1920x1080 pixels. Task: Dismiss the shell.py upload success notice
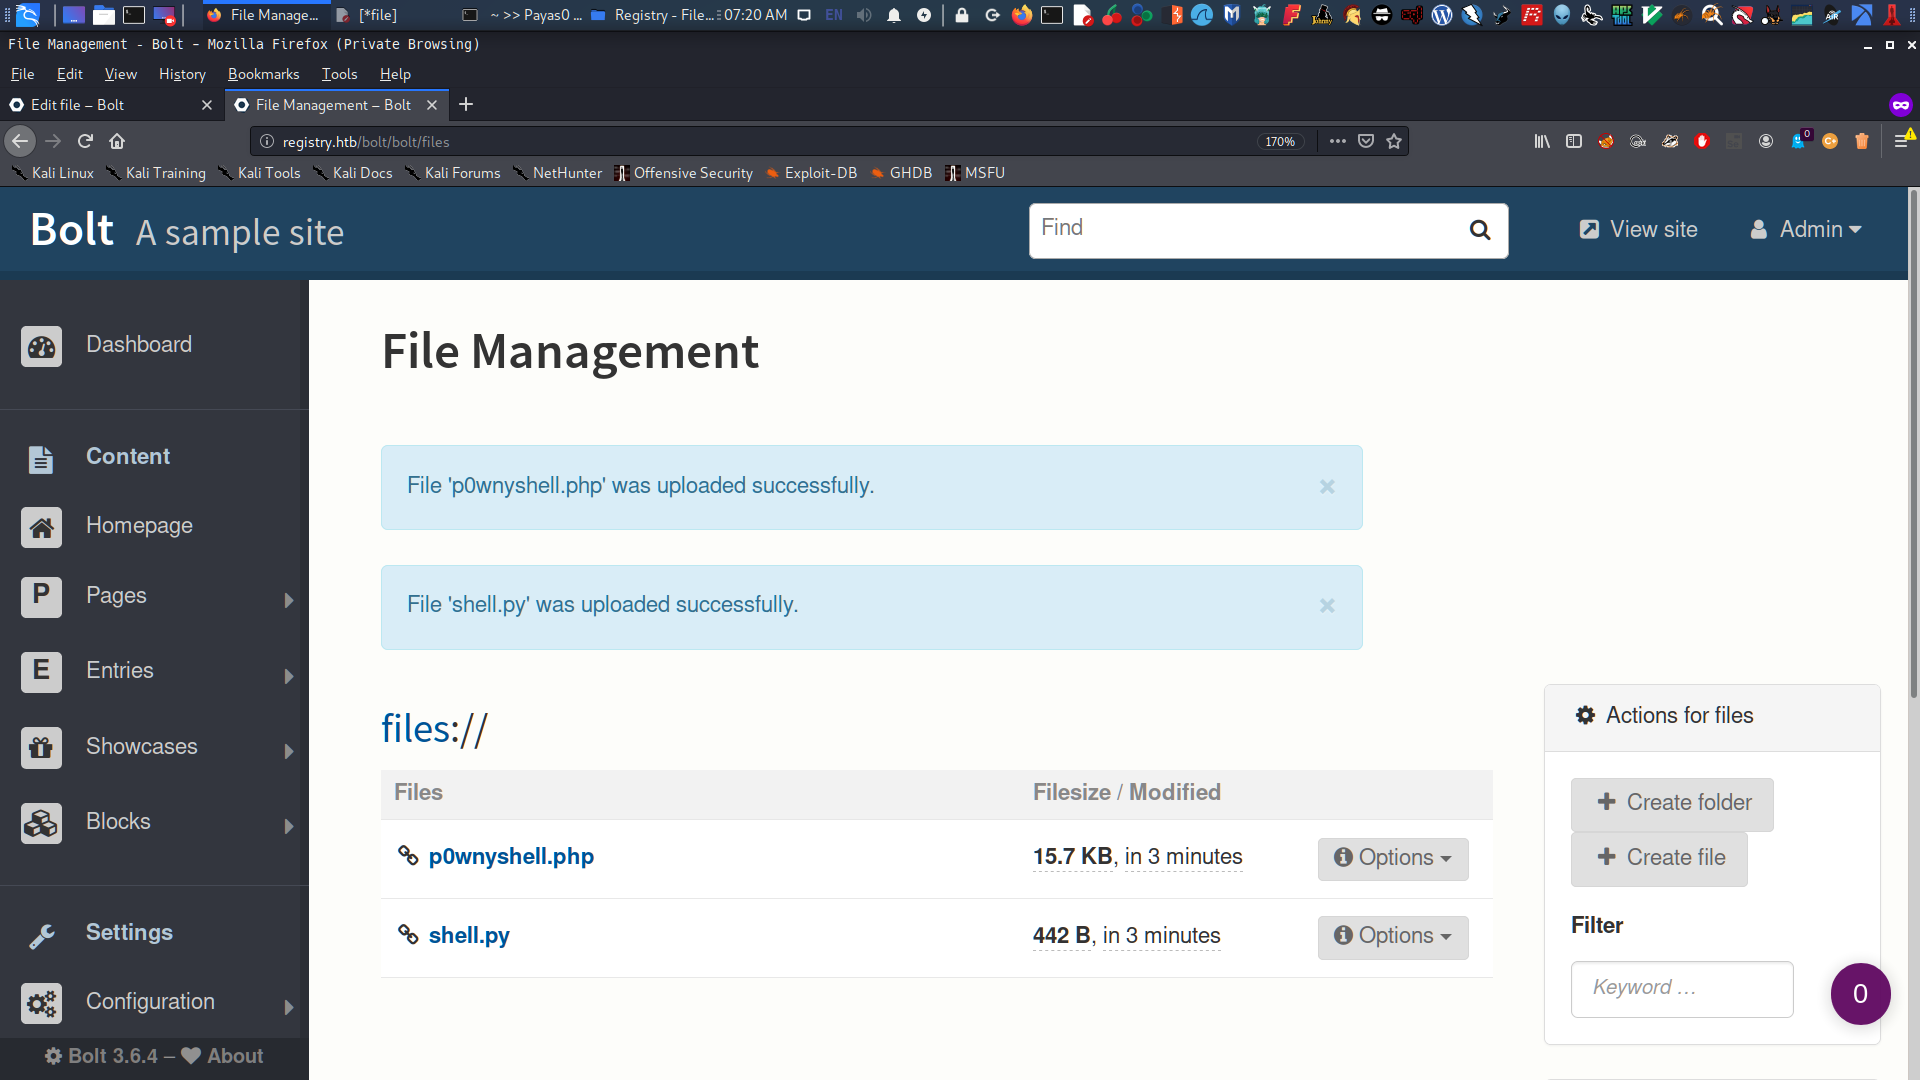click(1327, 605)
